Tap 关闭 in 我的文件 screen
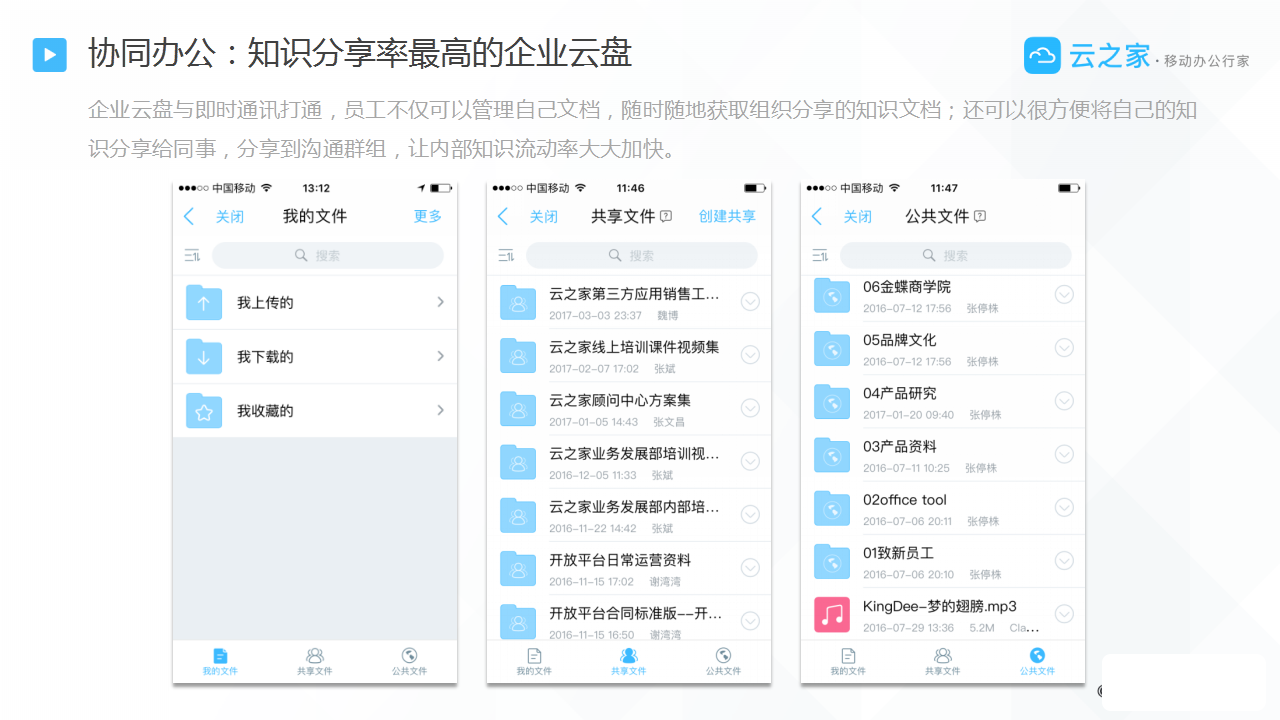 (230, 217)
